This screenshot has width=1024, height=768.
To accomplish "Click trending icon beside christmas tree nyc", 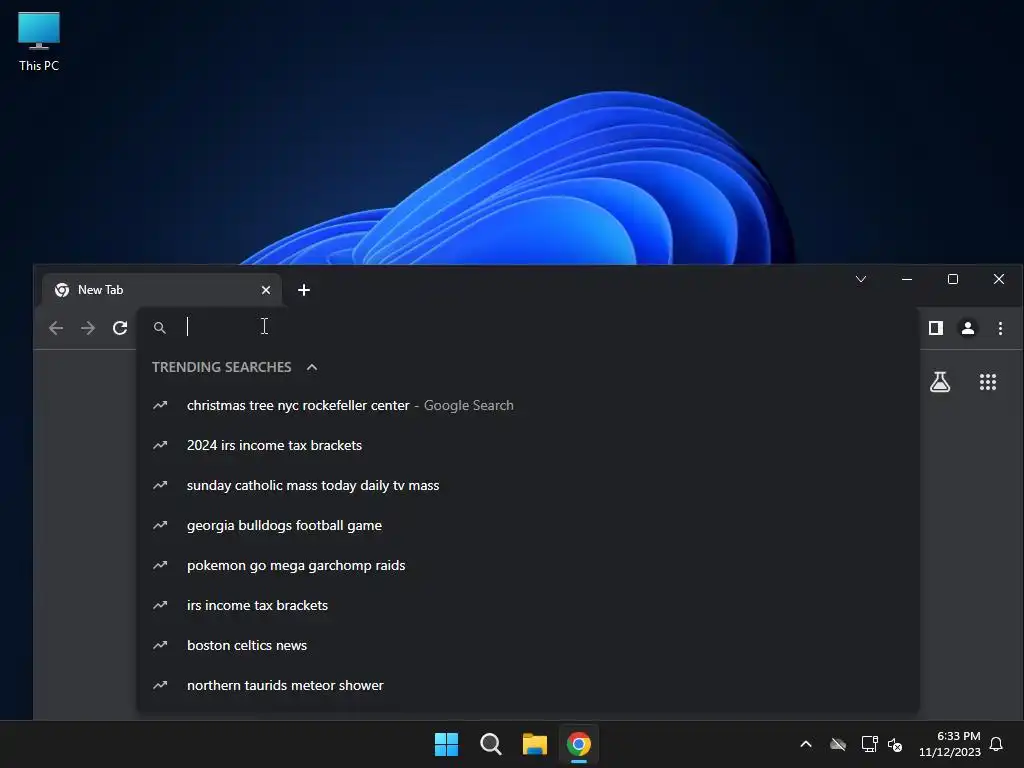I will [x=160, y=406].
